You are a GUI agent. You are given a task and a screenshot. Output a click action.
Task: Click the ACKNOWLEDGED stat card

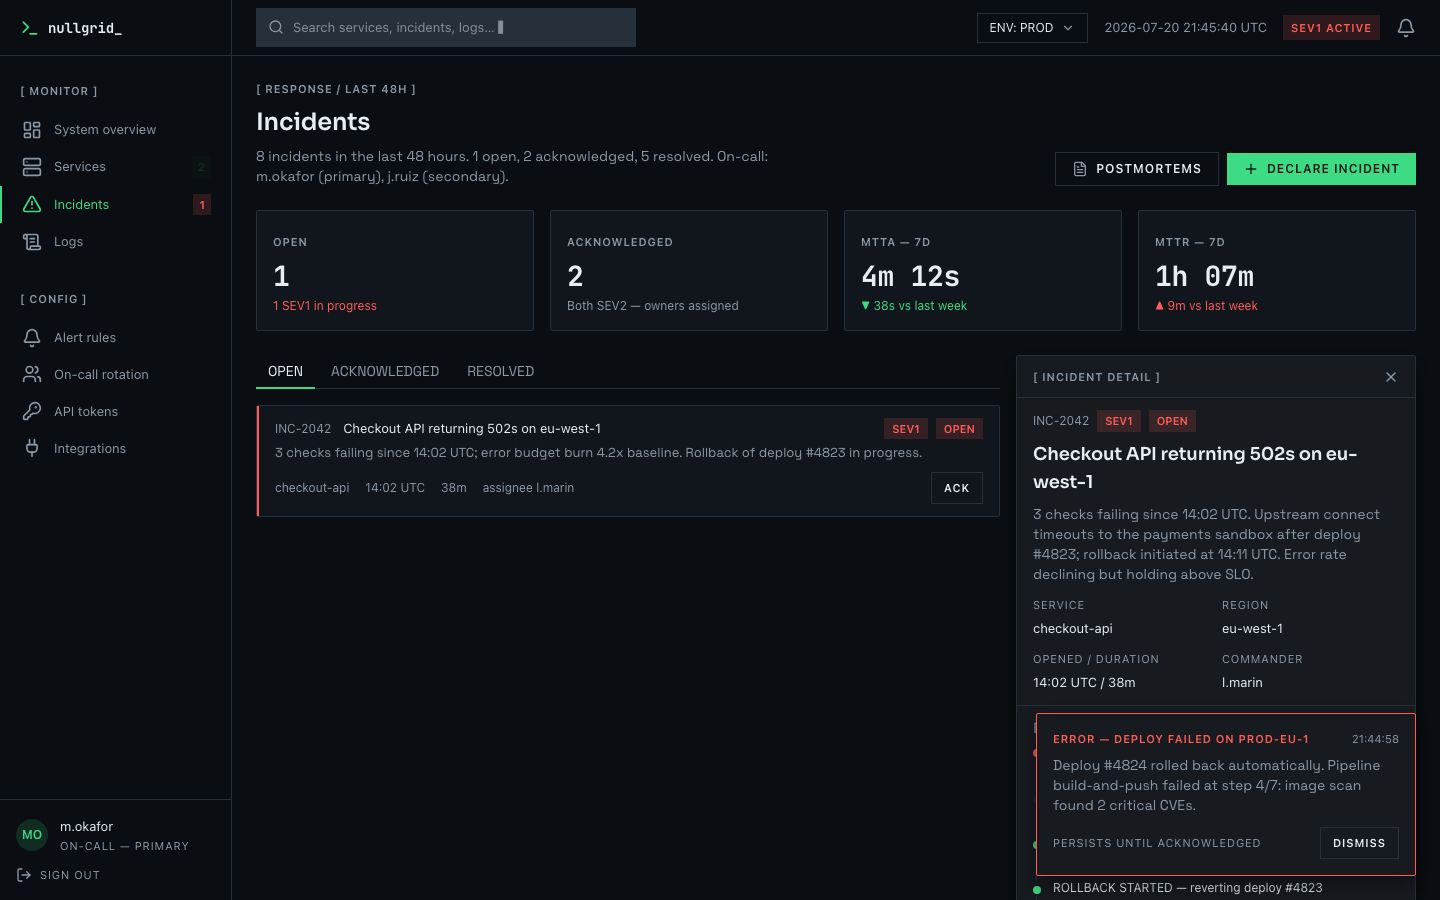click(689, 270)
